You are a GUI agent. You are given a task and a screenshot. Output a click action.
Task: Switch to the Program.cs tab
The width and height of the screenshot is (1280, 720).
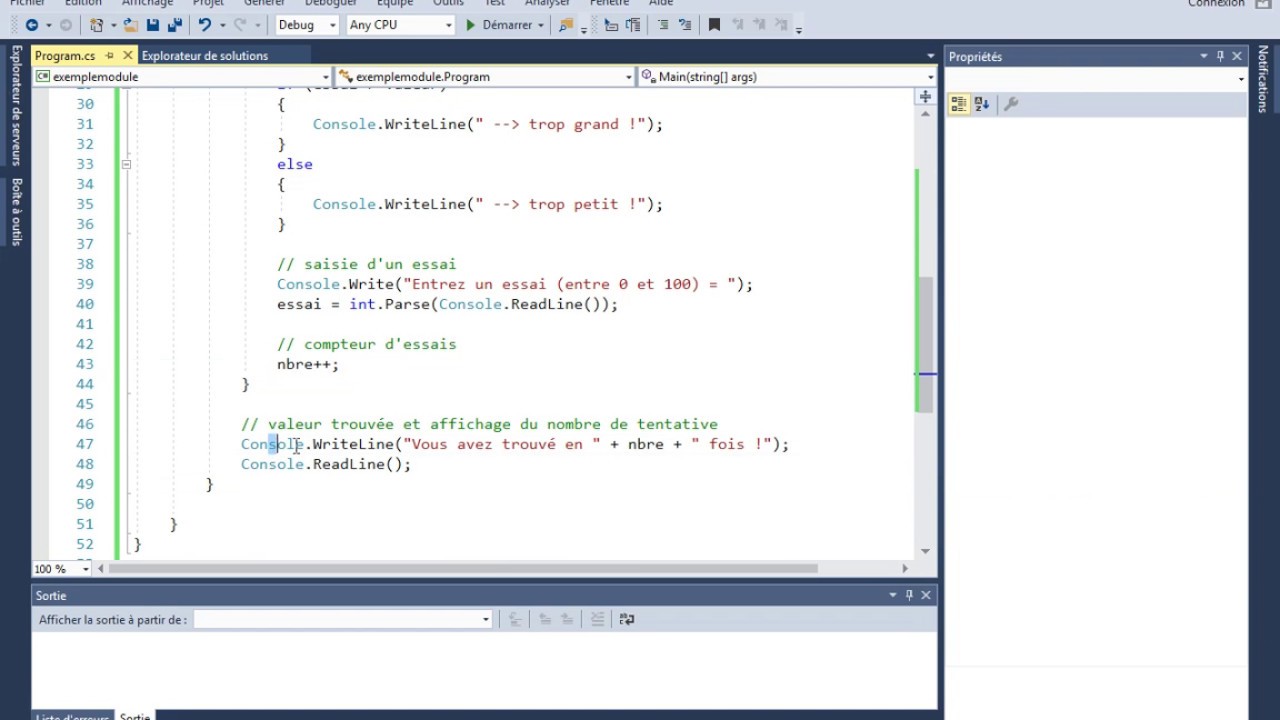coord(65,56)
